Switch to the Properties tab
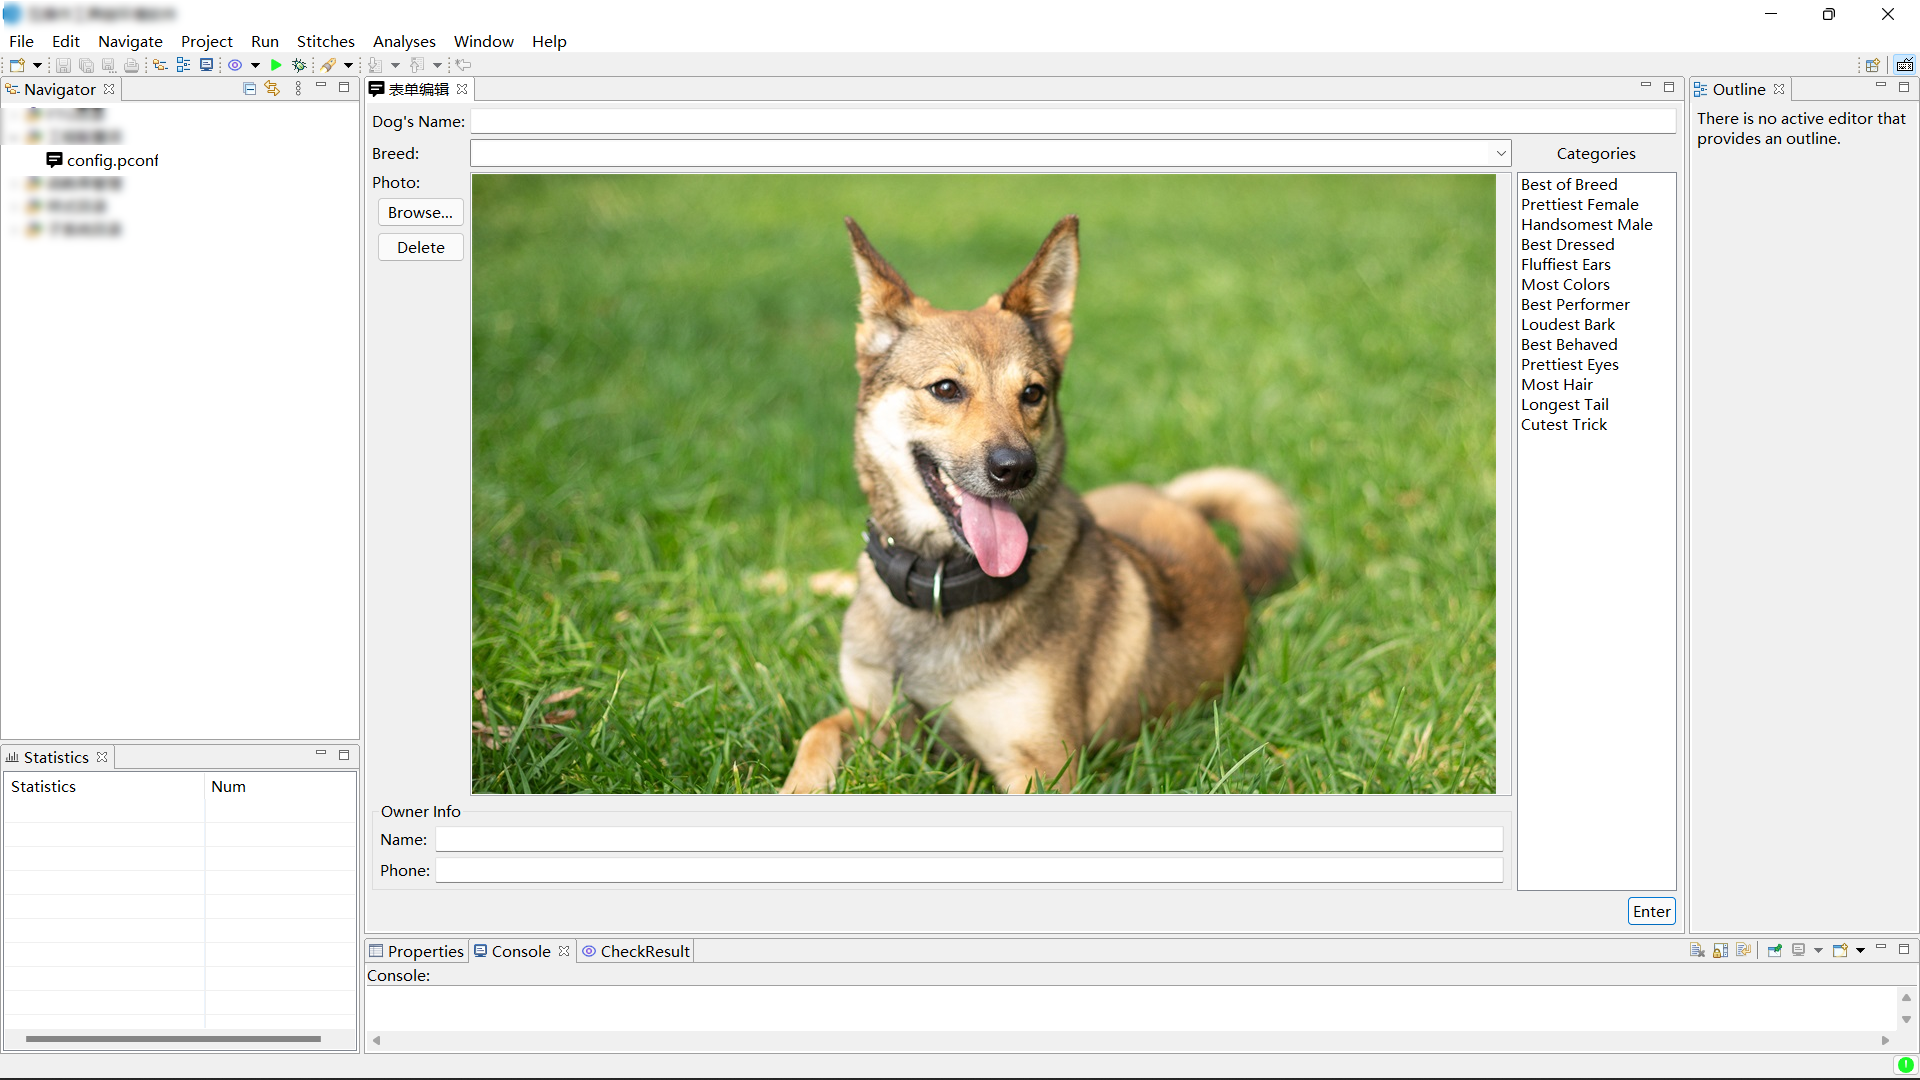The width and height of the screenshot is (1920, 1080). pyautogui.click(x=417, y=951)
